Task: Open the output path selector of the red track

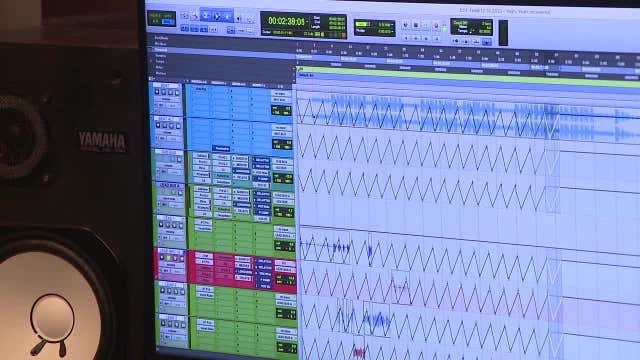Action: (x=285, y=270)
